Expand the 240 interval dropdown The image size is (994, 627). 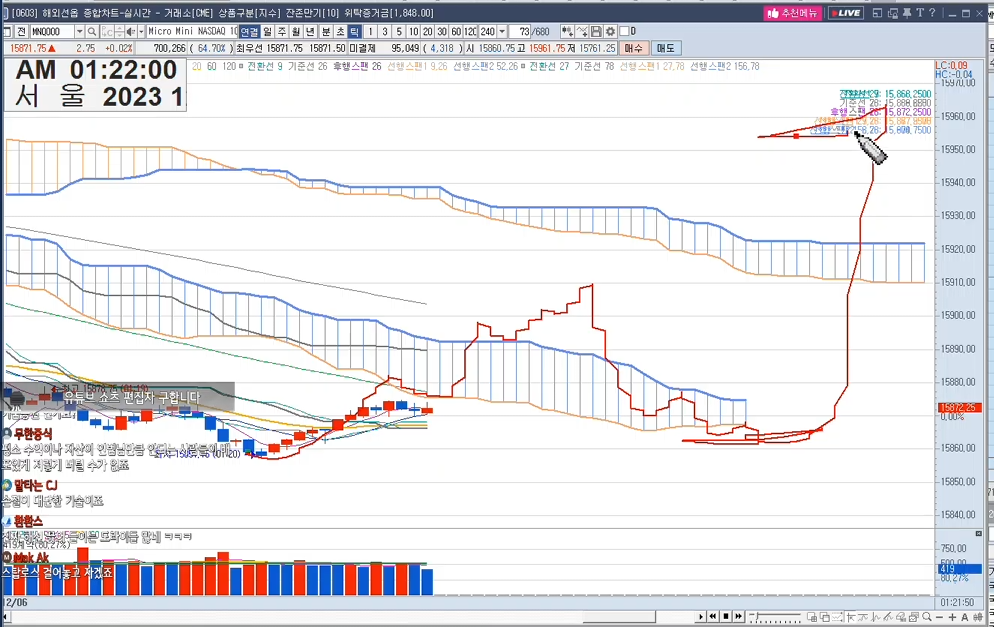[502, 32]
